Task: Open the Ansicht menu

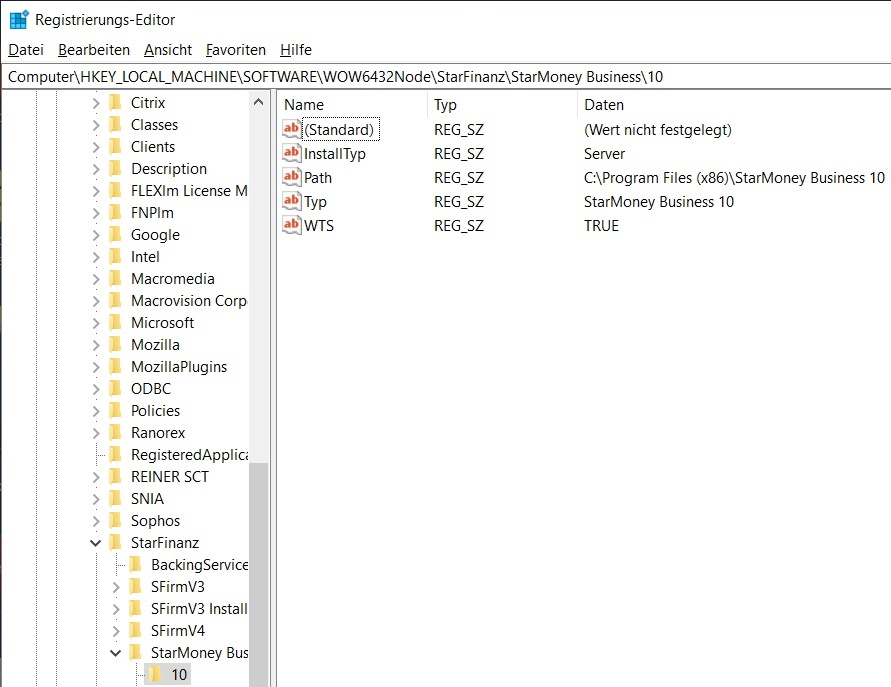Action: (168, 50)
